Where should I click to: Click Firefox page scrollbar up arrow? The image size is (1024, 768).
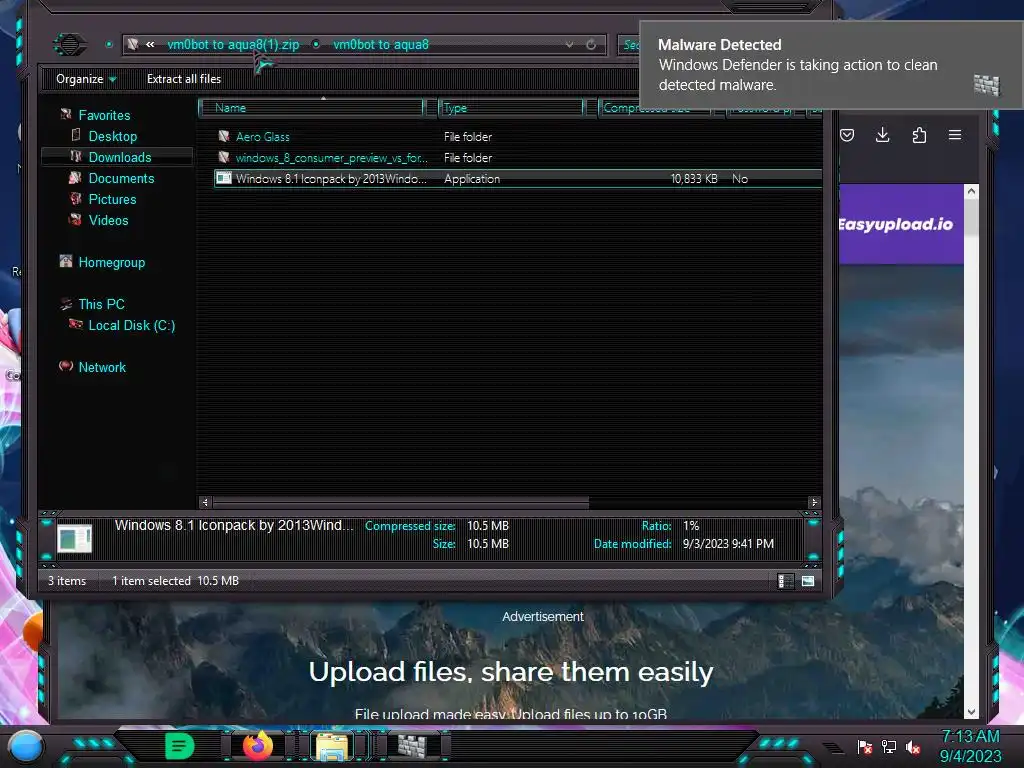[x=971, y=191]
